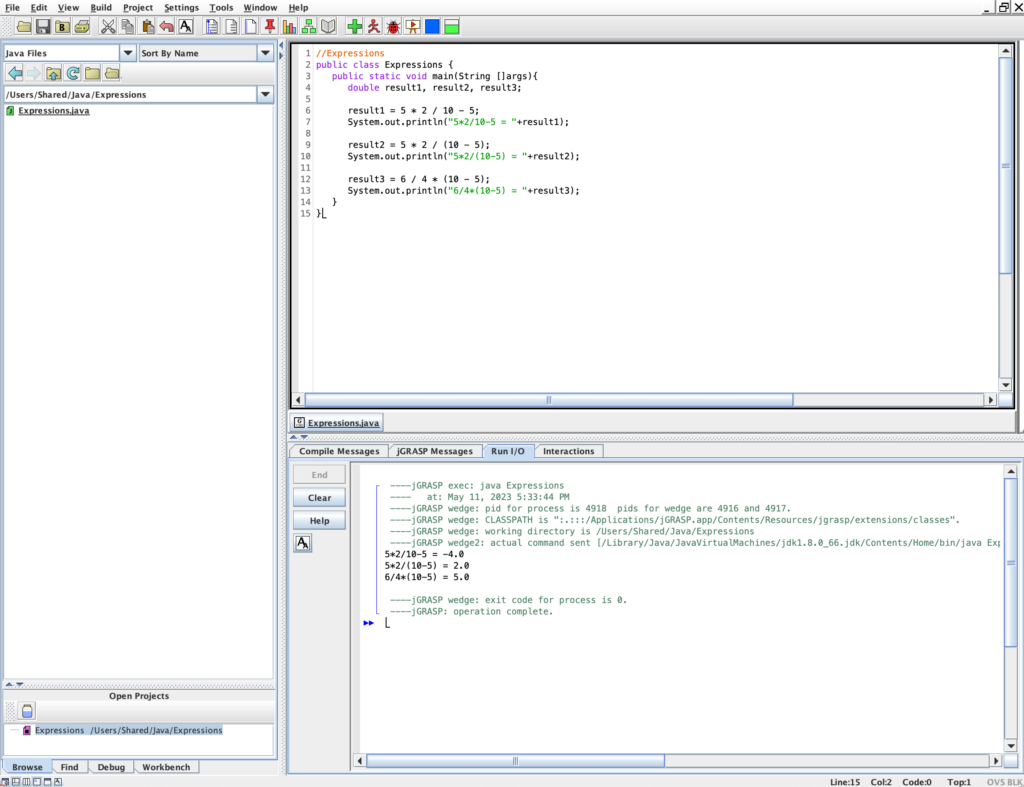This screenshot has width=1024, height=787.
Task: Print the file using the printer icon
Action: click(82, 27)
